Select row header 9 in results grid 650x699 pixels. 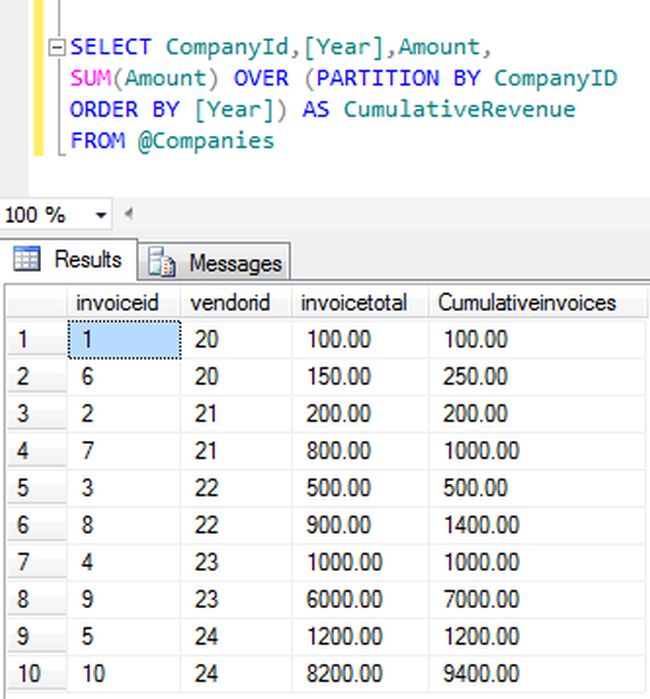[37, 636]
